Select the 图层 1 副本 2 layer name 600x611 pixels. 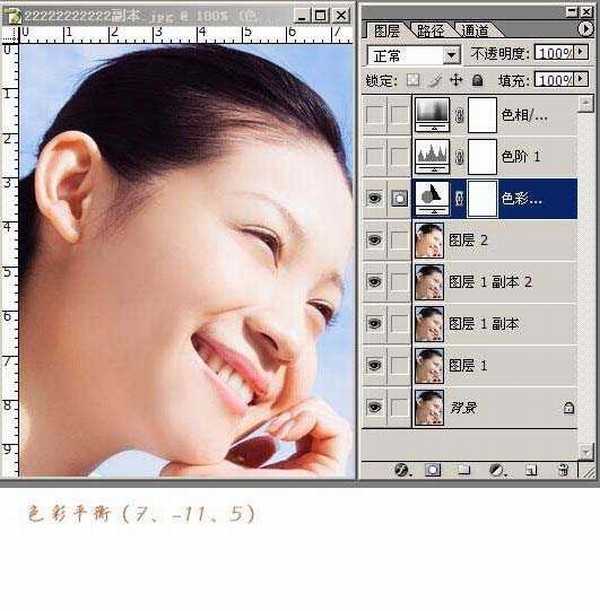click(490, 282)
